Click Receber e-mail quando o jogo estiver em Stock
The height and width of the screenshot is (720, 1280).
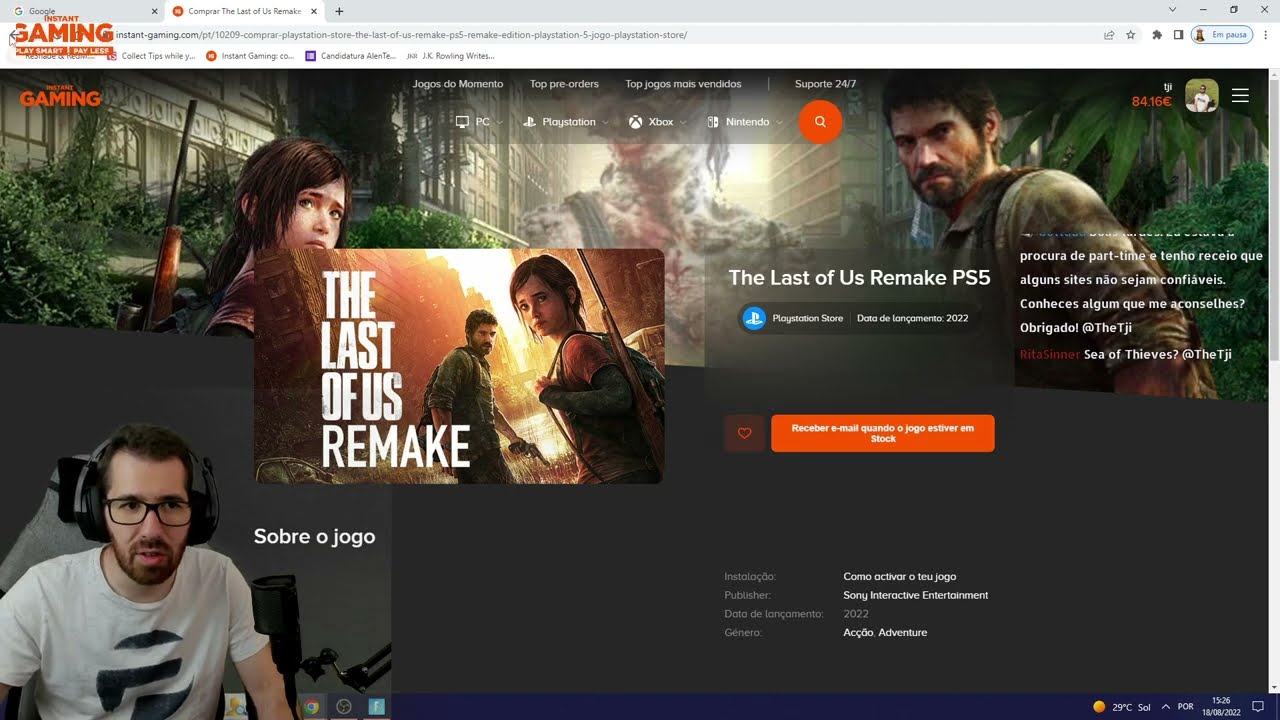tap(883, 433)
